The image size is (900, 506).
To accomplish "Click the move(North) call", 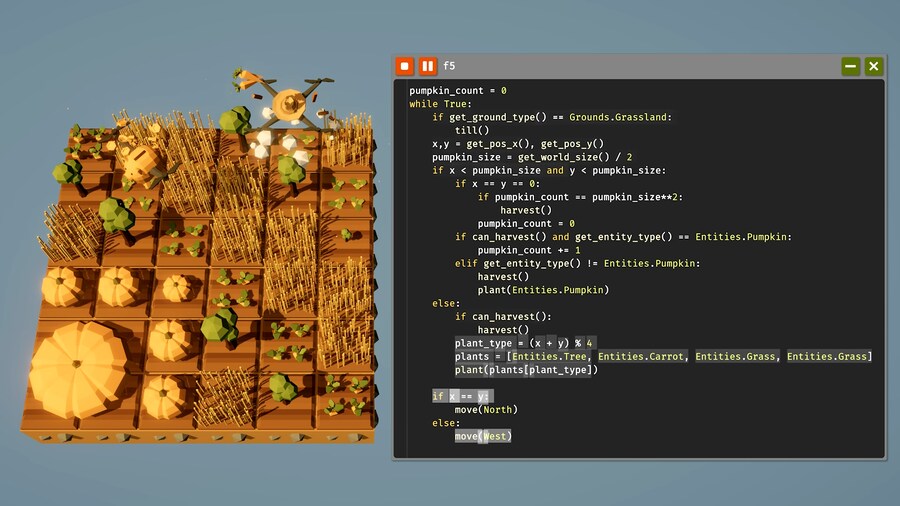I will click(486, 409).
